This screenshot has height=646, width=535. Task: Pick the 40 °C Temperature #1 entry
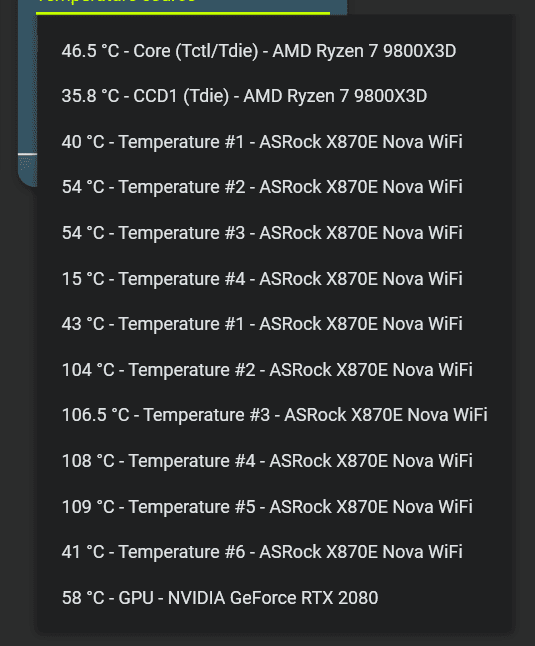click(275, 142)
